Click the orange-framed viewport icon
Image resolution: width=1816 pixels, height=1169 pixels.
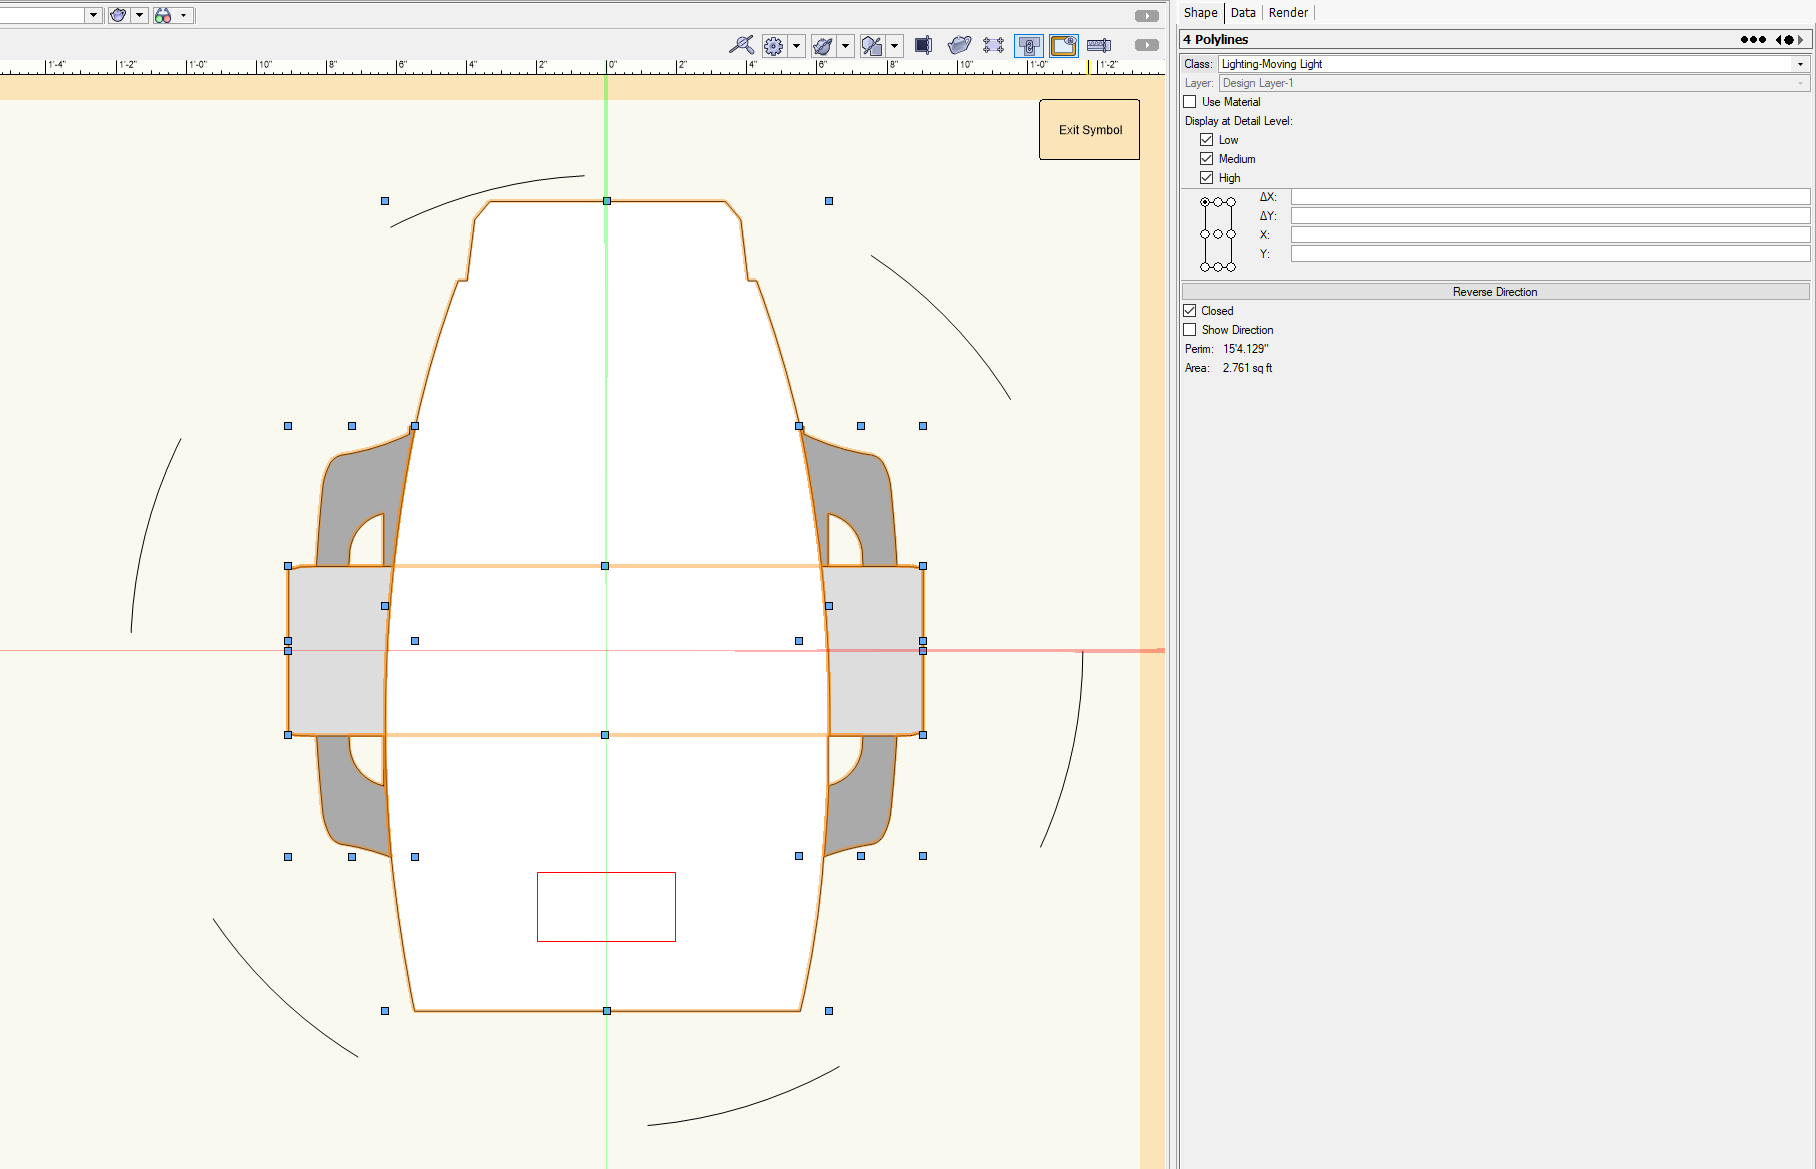click(1063, 45)
